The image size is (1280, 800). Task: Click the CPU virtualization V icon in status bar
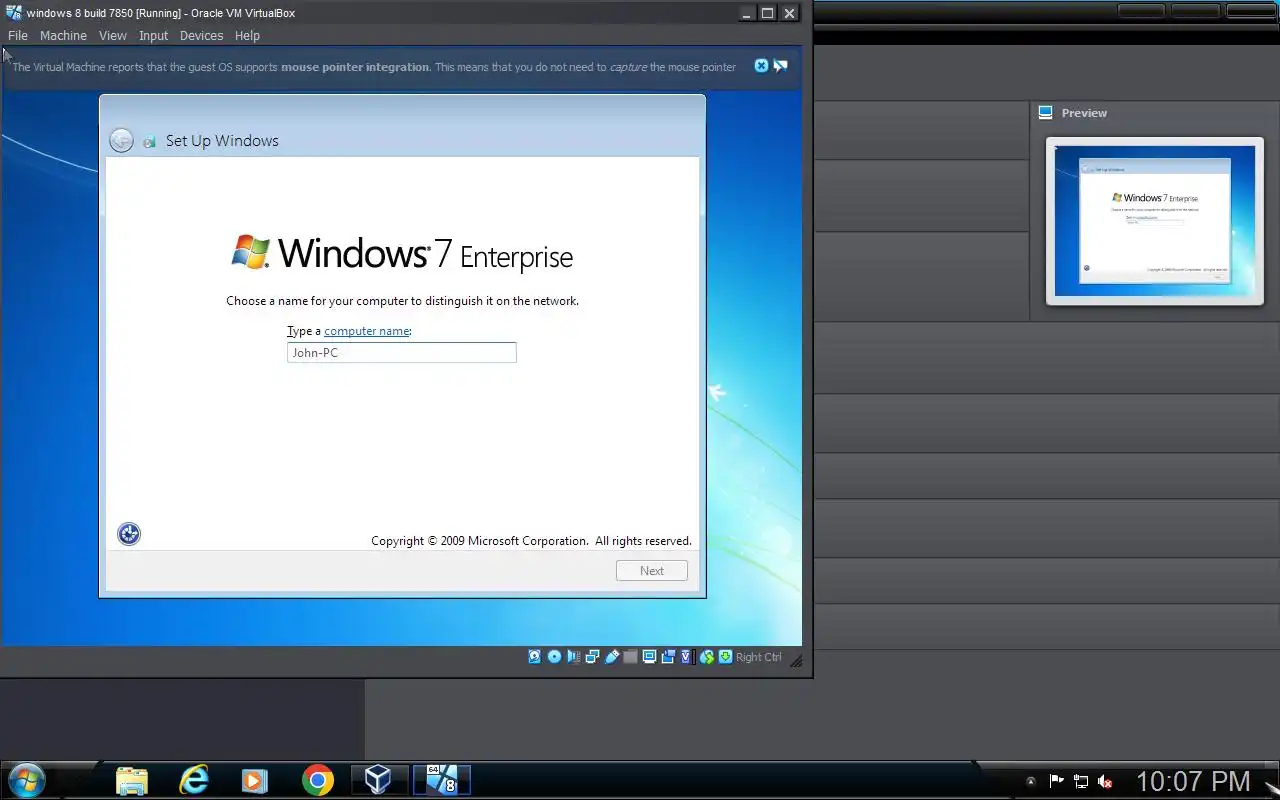click(x=686, y=657)
